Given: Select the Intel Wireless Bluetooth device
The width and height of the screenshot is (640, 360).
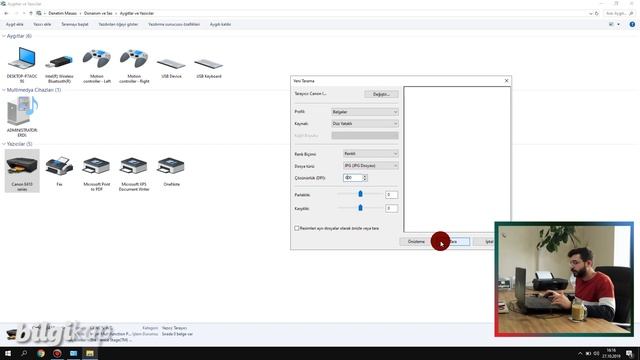Looking at the screenshot, I should pyautogui.click(x=59, y=64).
